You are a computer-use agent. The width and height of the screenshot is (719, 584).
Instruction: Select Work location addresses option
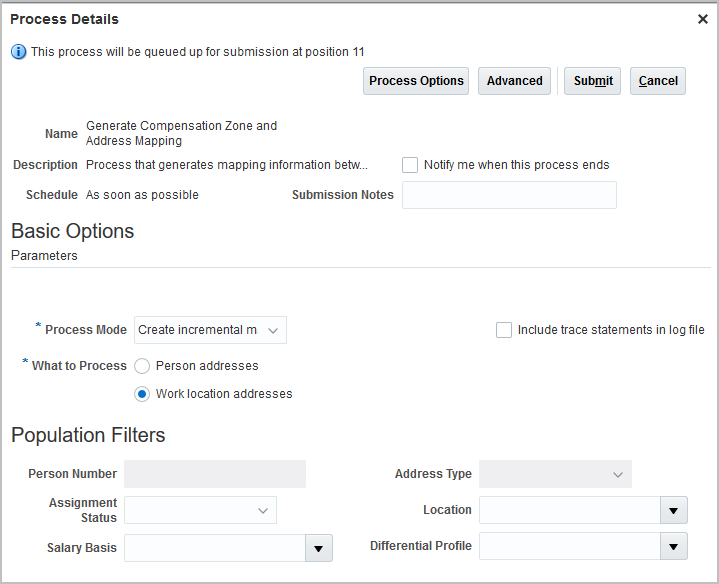(x=142, y=394)
